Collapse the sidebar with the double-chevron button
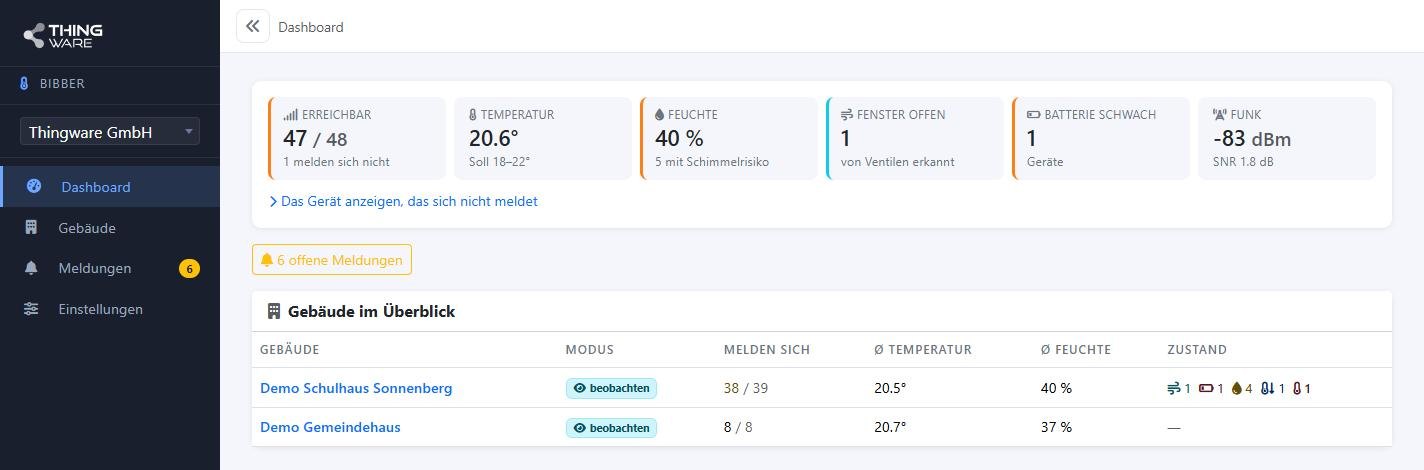Viewport: 1424px width, 470px height. point(253,26)
